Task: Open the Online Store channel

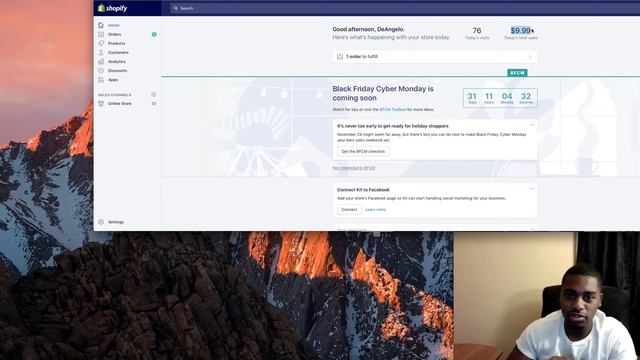Action: [120, 103]
